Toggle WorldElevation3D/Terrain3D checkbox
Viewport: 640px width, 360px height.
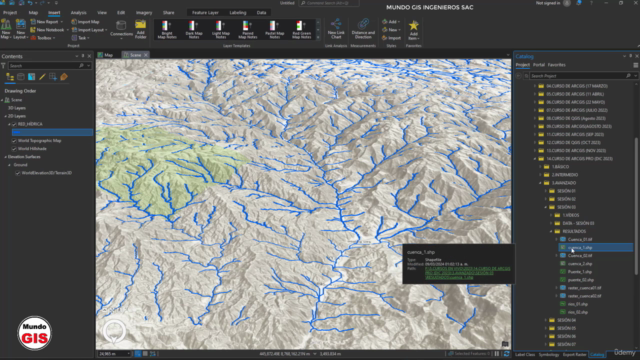[x=18, y=173]
